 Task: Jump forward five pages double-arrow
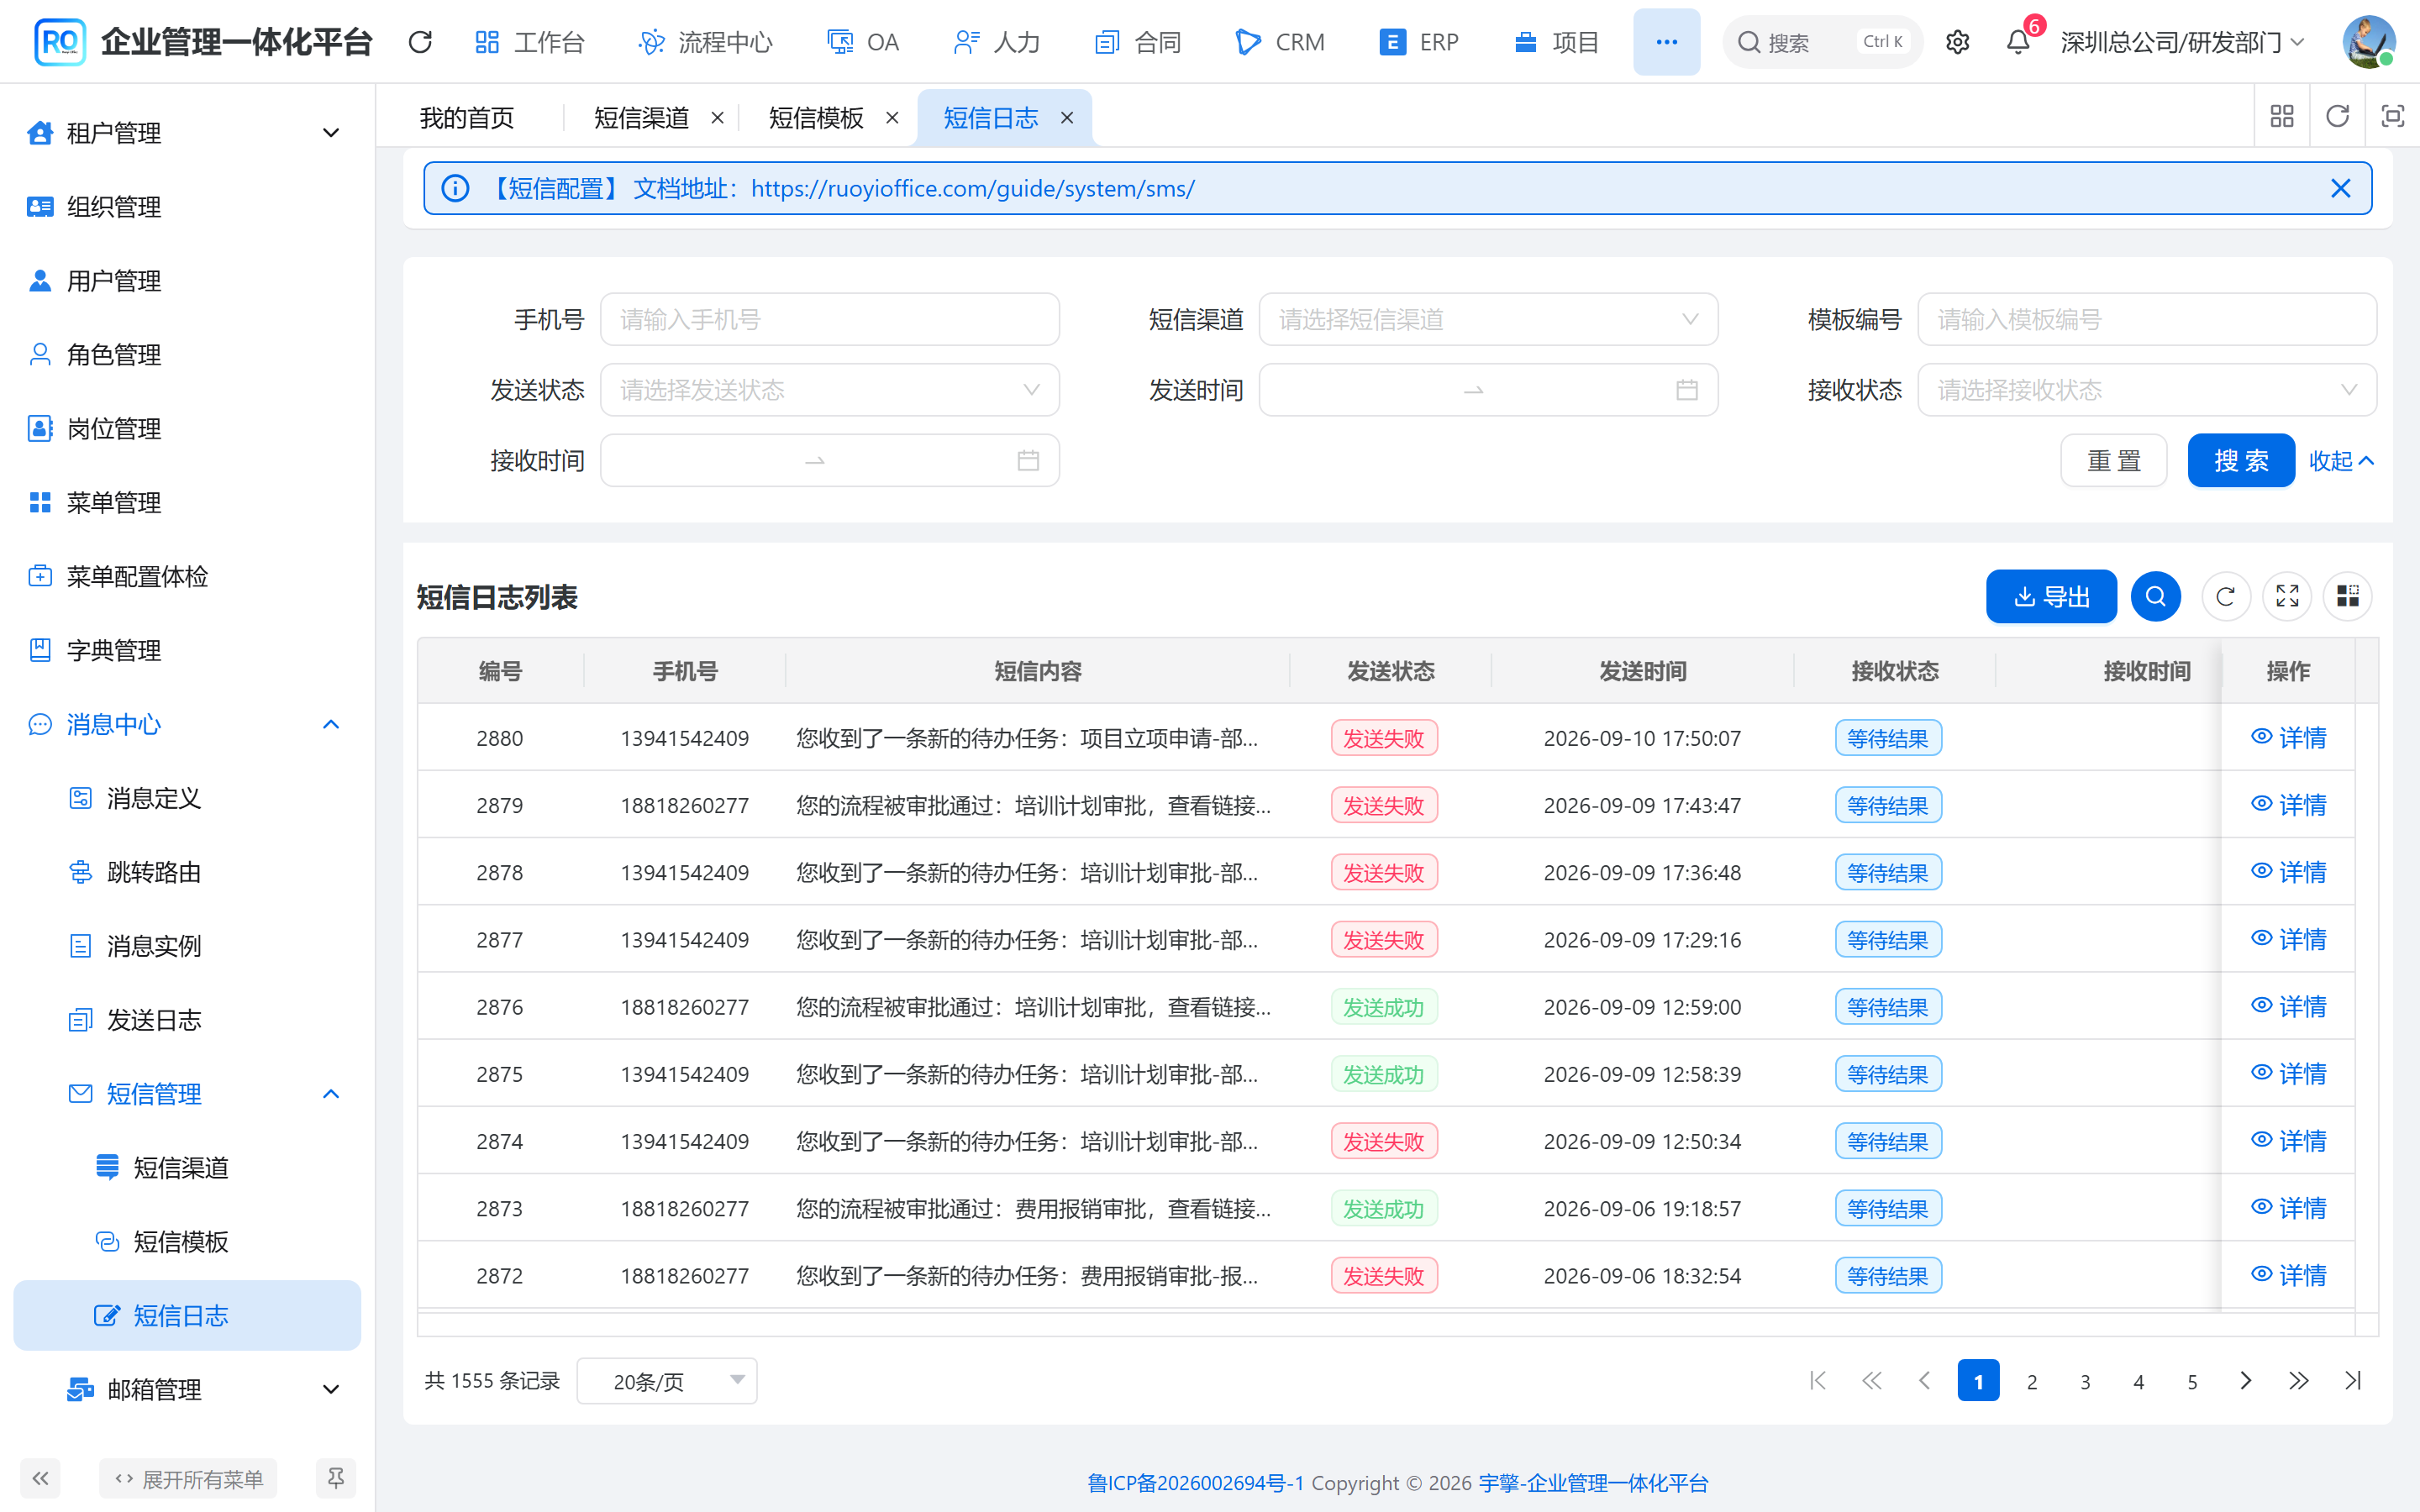[x=2298, y=1381]
